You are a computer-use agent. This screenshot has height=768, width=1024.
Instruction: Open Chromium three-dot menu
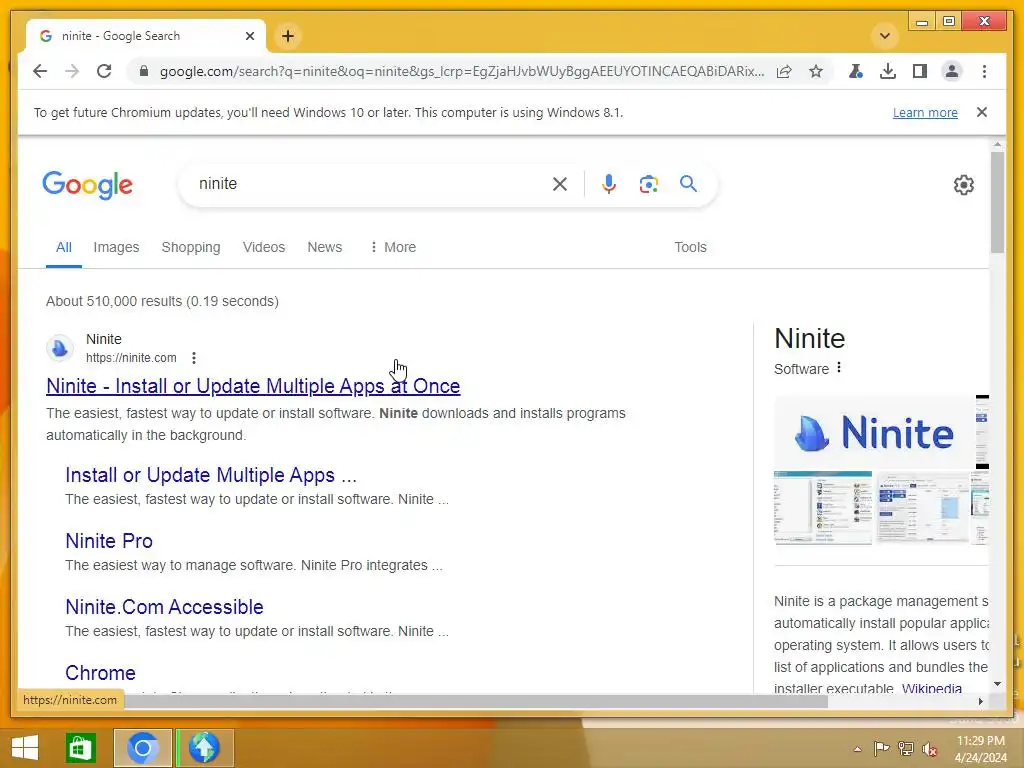coord(984,71)
